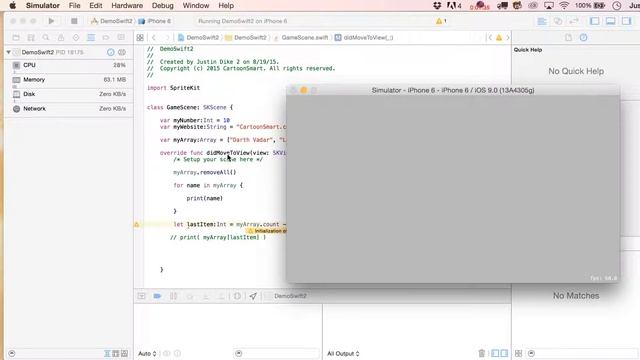Collapse the DemoSwift2 process disclosure triangle
Viewport: 640px width, 360px height.
click(9, 52)
